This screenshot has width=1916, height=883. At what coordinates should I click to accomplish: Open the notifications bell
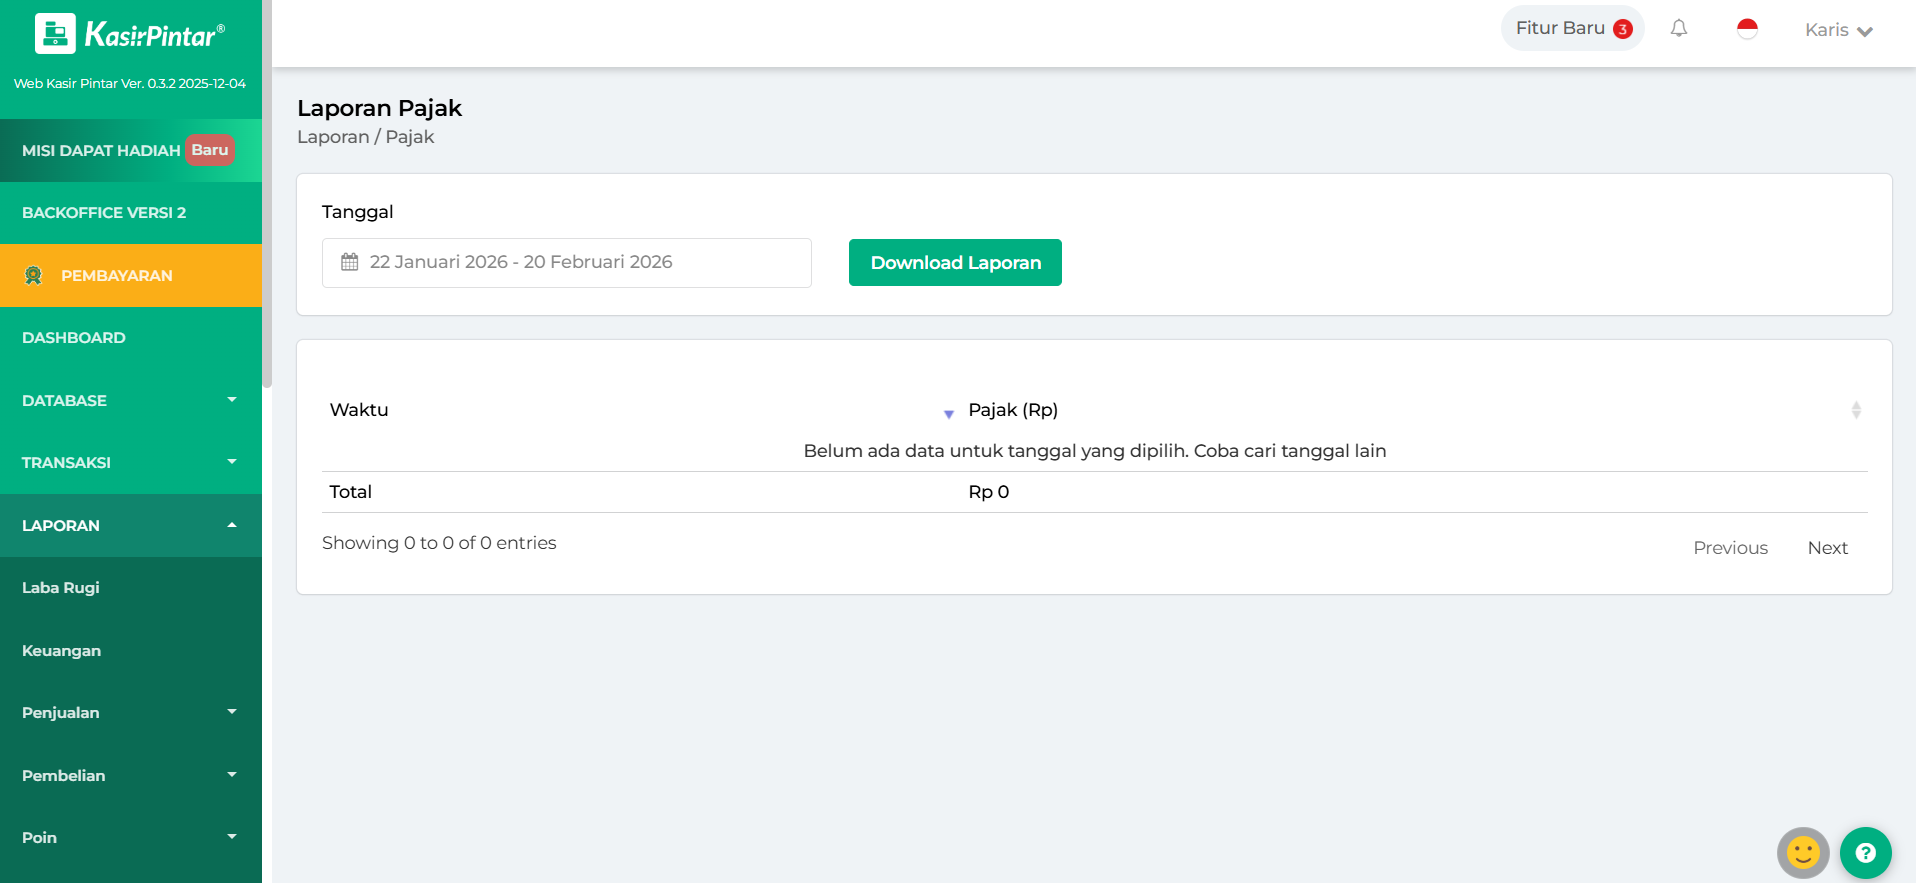(1678, 29)
